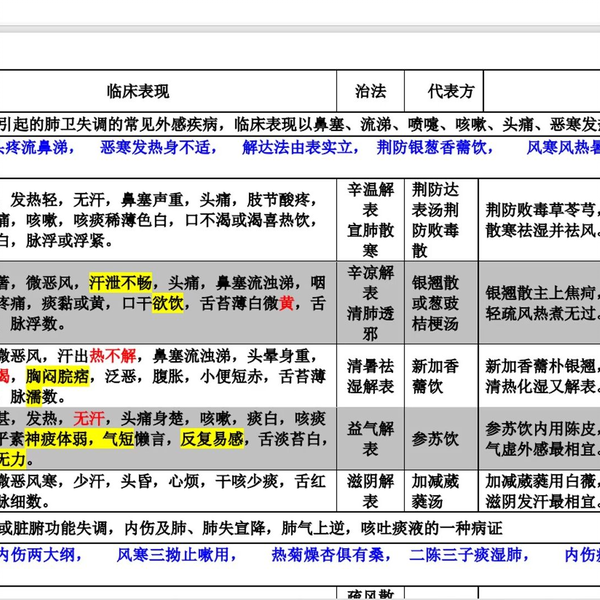This screenshot has width=600, height=600.
Task: Click blue verse 二陈三子痰湿肺
Action: click(469, 555)
